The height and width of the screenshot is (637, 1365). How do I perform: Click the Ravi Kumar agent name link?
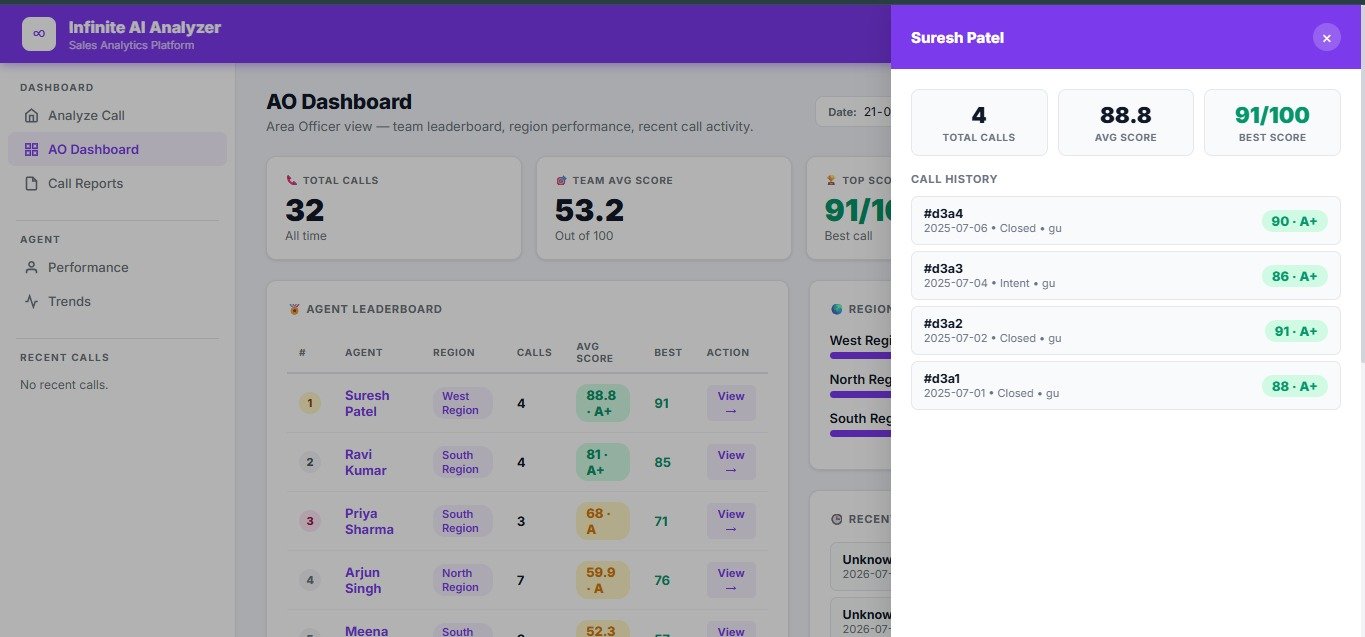[365, 462]
